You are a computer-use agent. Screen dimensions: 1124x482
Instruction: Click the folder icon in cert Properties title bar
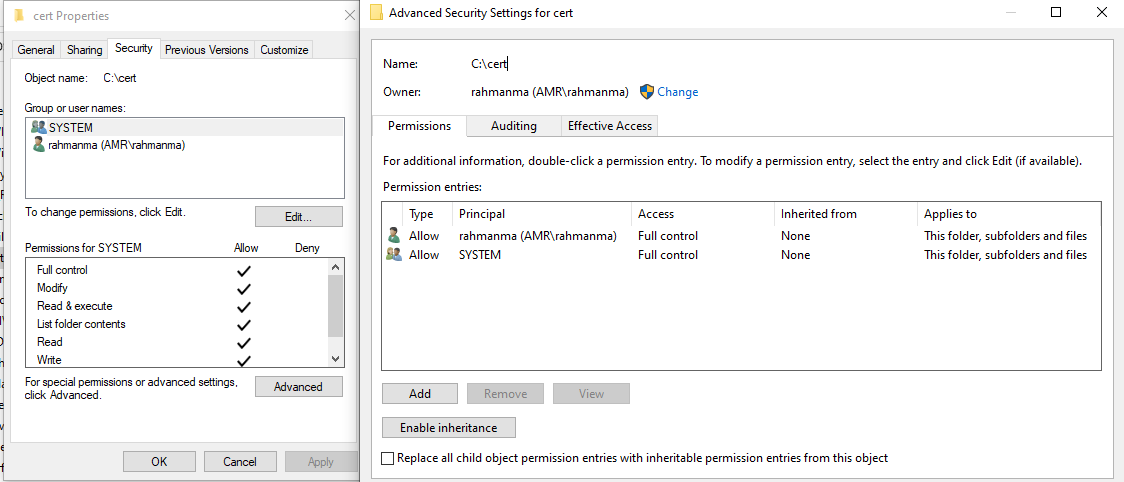tap(19, 15)
